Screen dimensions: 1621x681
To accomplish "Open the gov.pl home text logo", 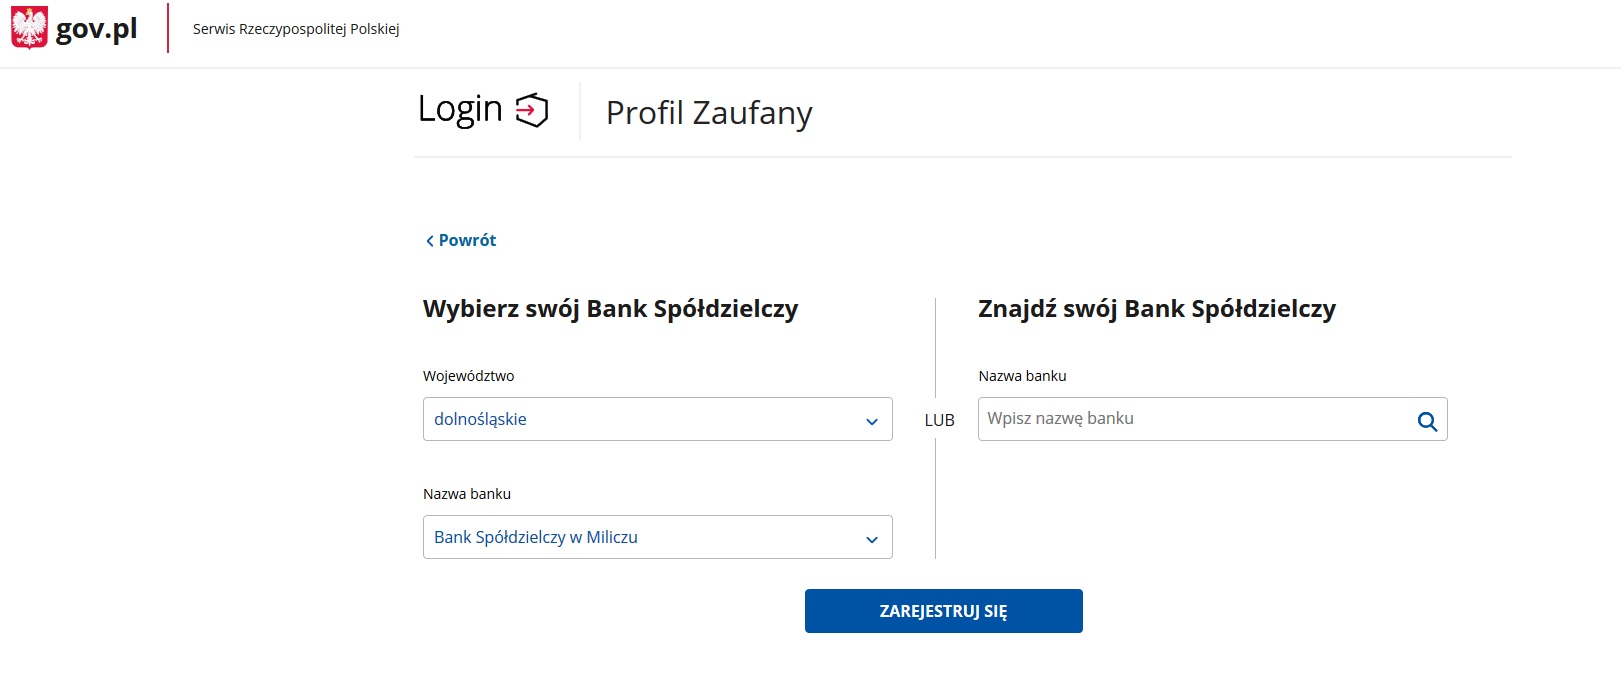I will [x=96, y=29].
